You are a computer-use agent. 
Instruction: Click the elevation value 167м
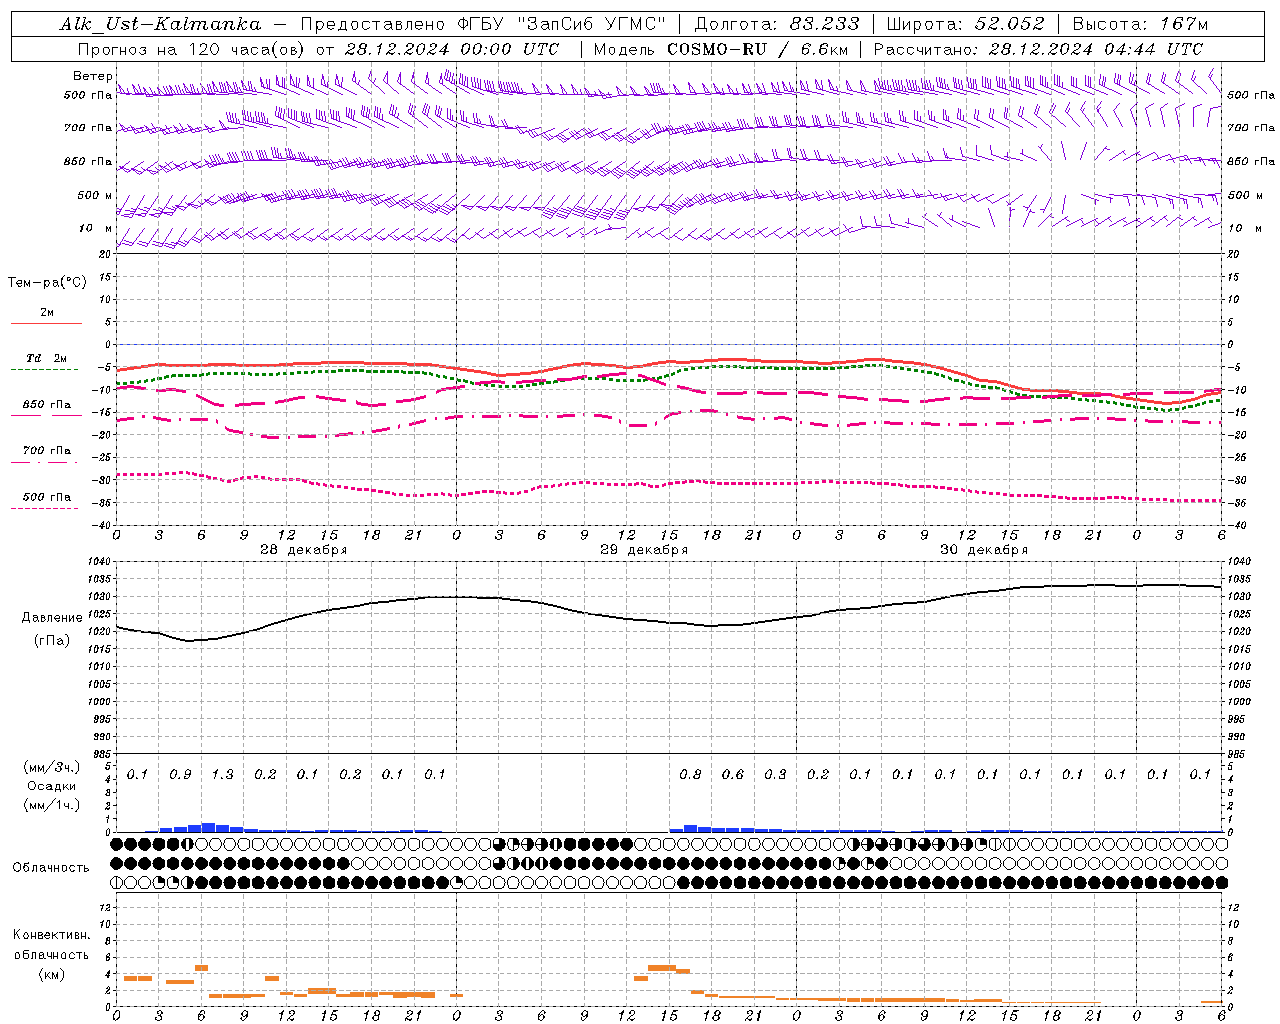pyautogui.click(x=1184, y=24)
